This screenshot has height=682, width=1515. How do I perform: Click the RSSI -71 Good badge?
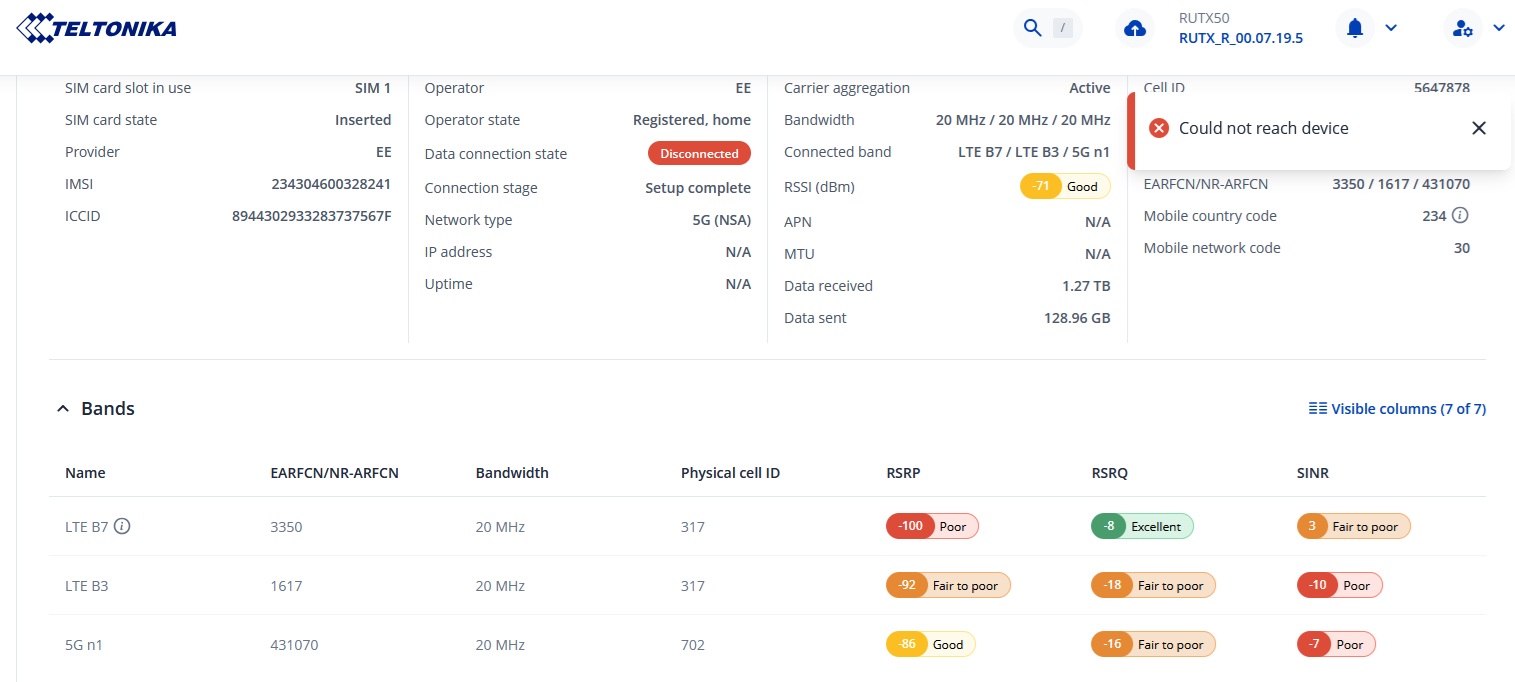click(x=1064, y=186)
